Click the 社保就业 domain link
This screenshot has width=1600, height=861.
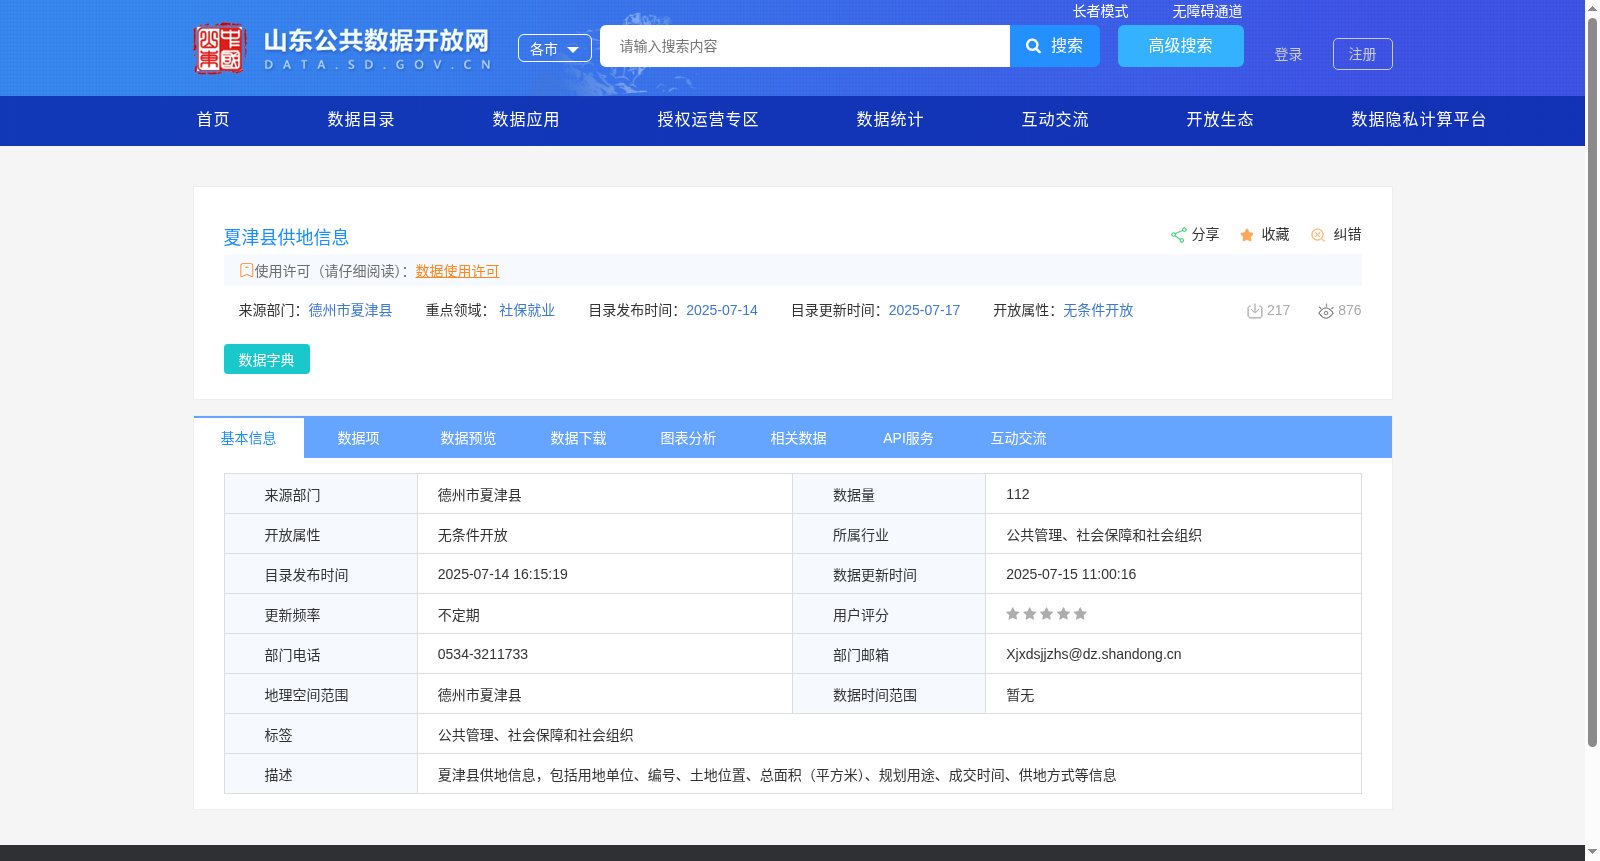527,310
